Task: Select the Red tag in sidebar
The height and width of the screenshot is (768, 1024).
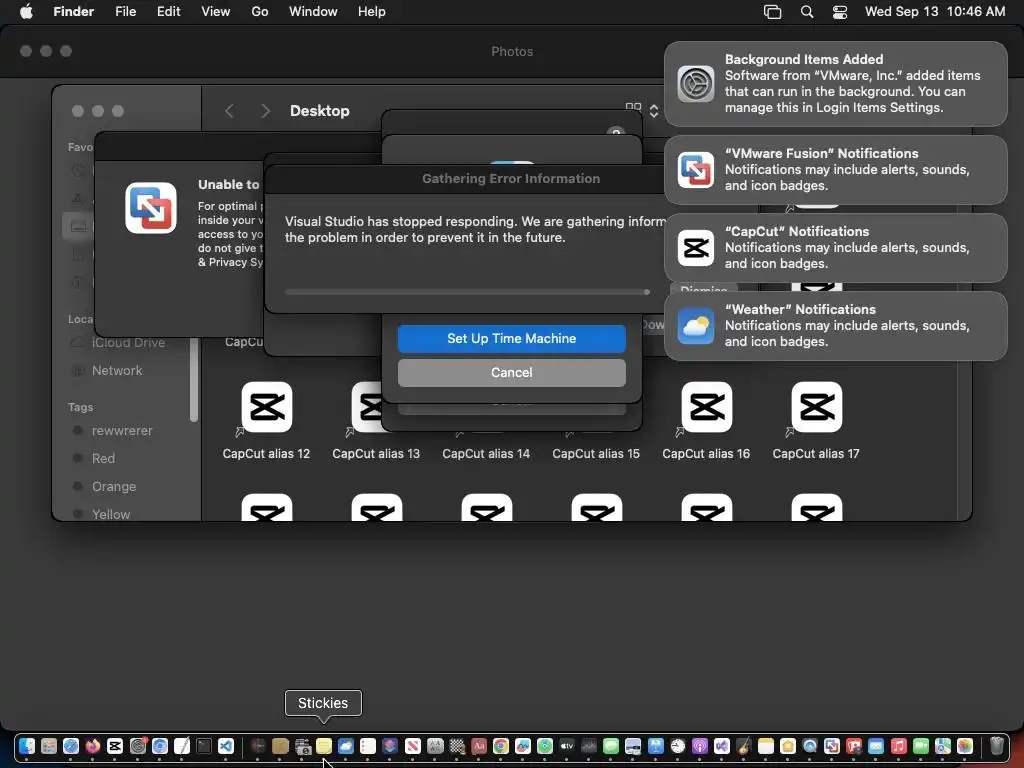Action: (103, 458)
